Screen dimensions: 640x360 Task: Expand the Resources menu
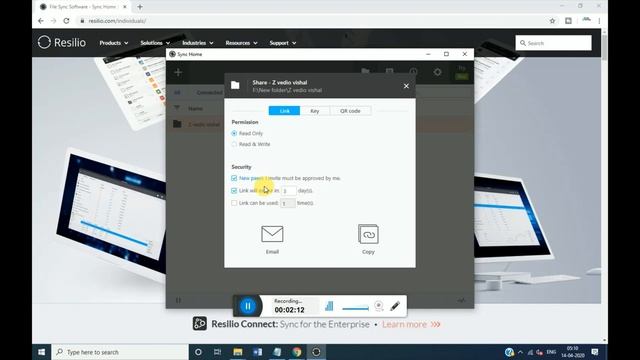(241, 43)
